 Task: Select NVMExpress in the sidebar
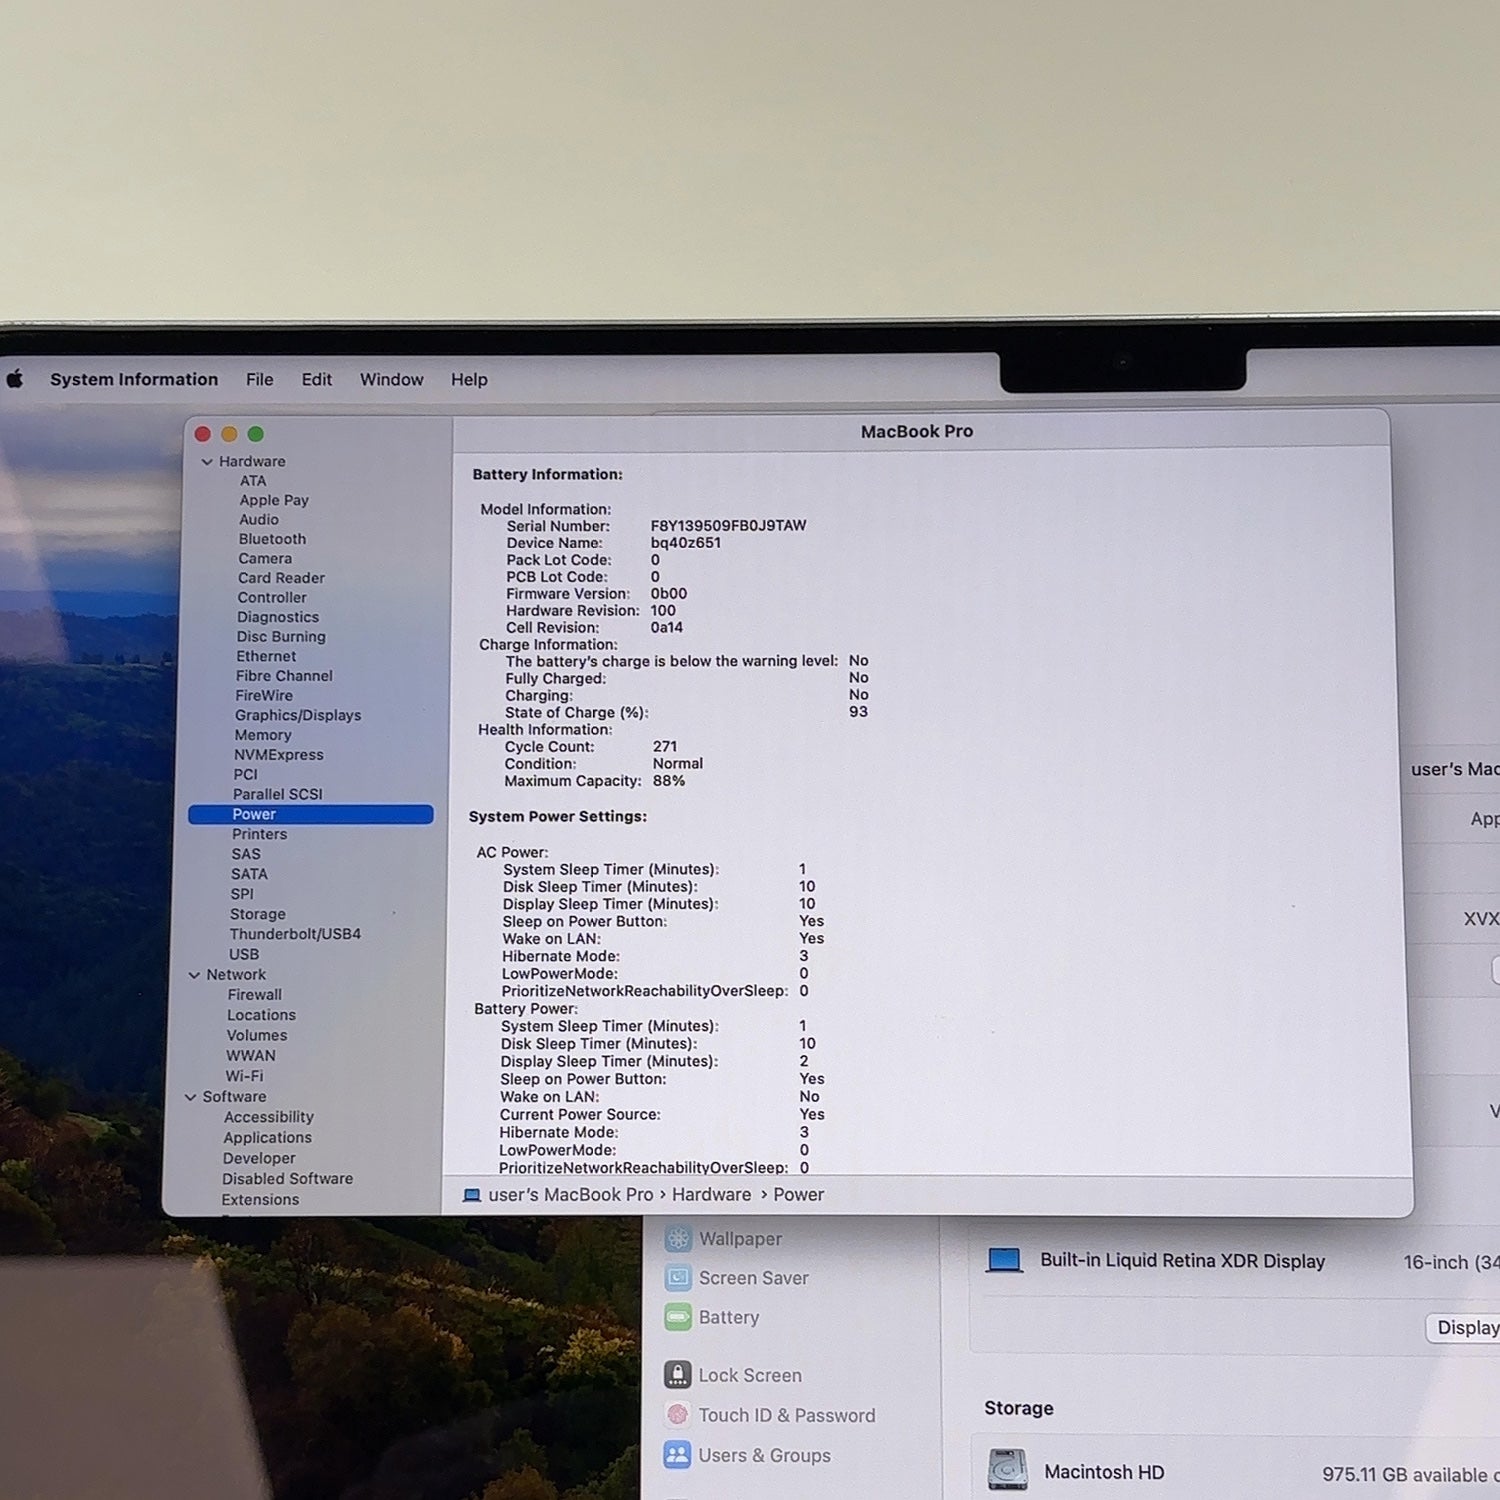(279, 755)
